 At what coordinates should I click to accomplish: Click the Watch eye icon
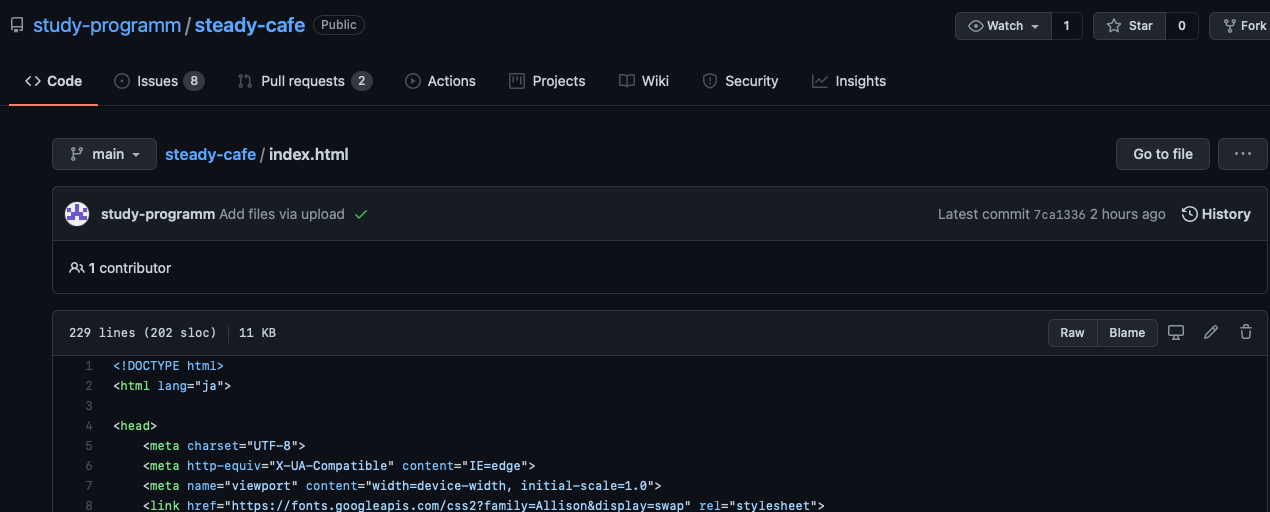pos(976,26)
